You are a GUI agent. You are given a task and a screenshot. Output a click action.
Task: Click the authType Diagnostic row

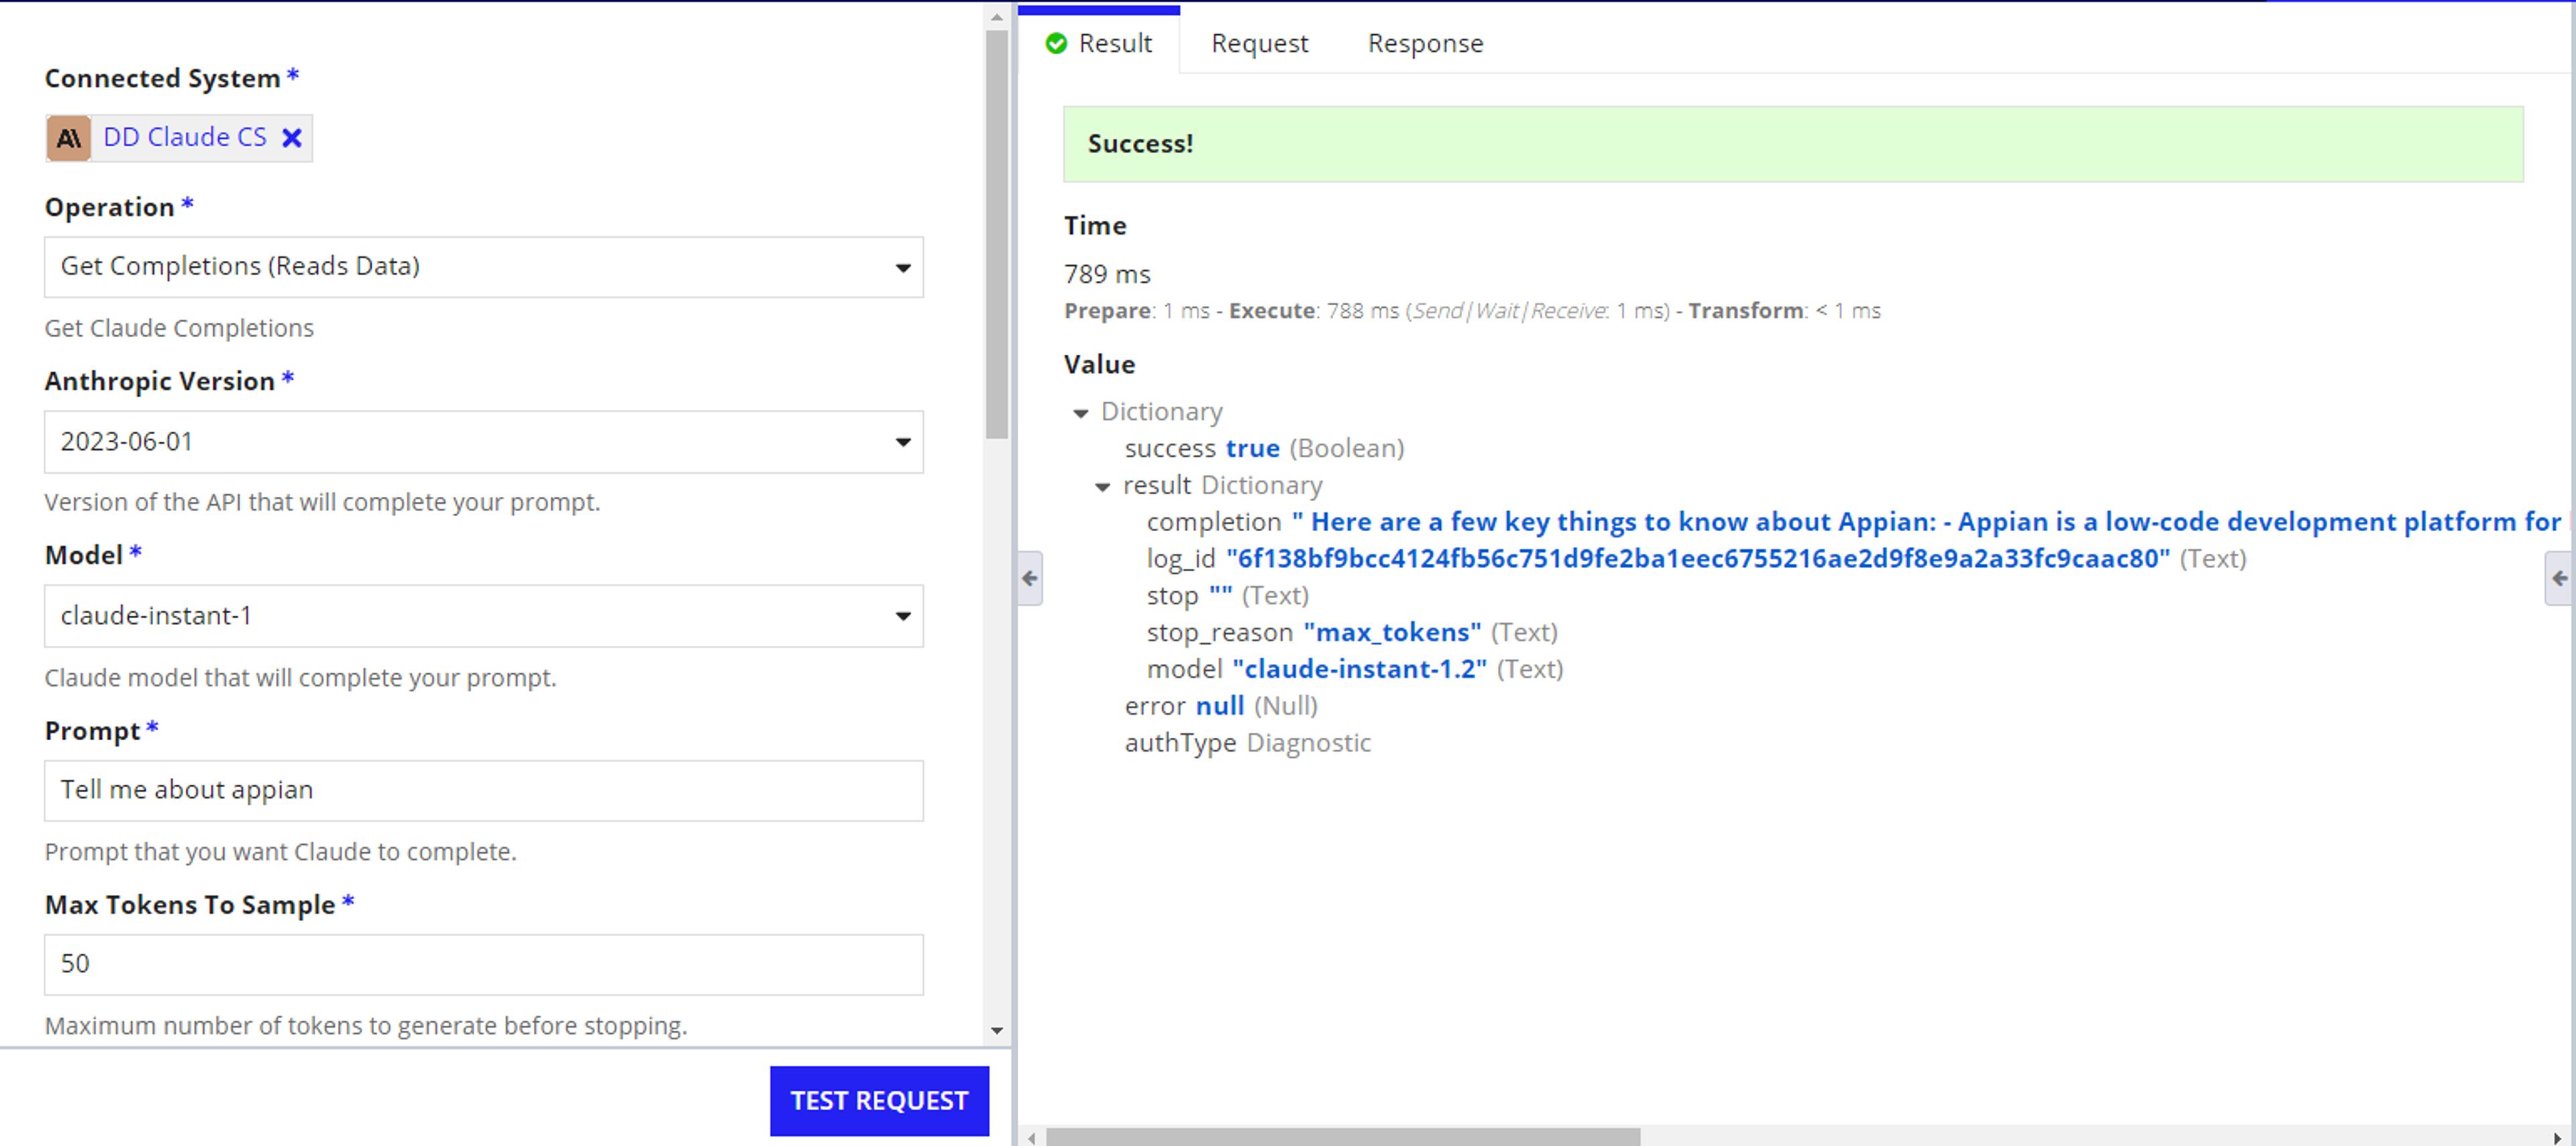coord(1247,743)
